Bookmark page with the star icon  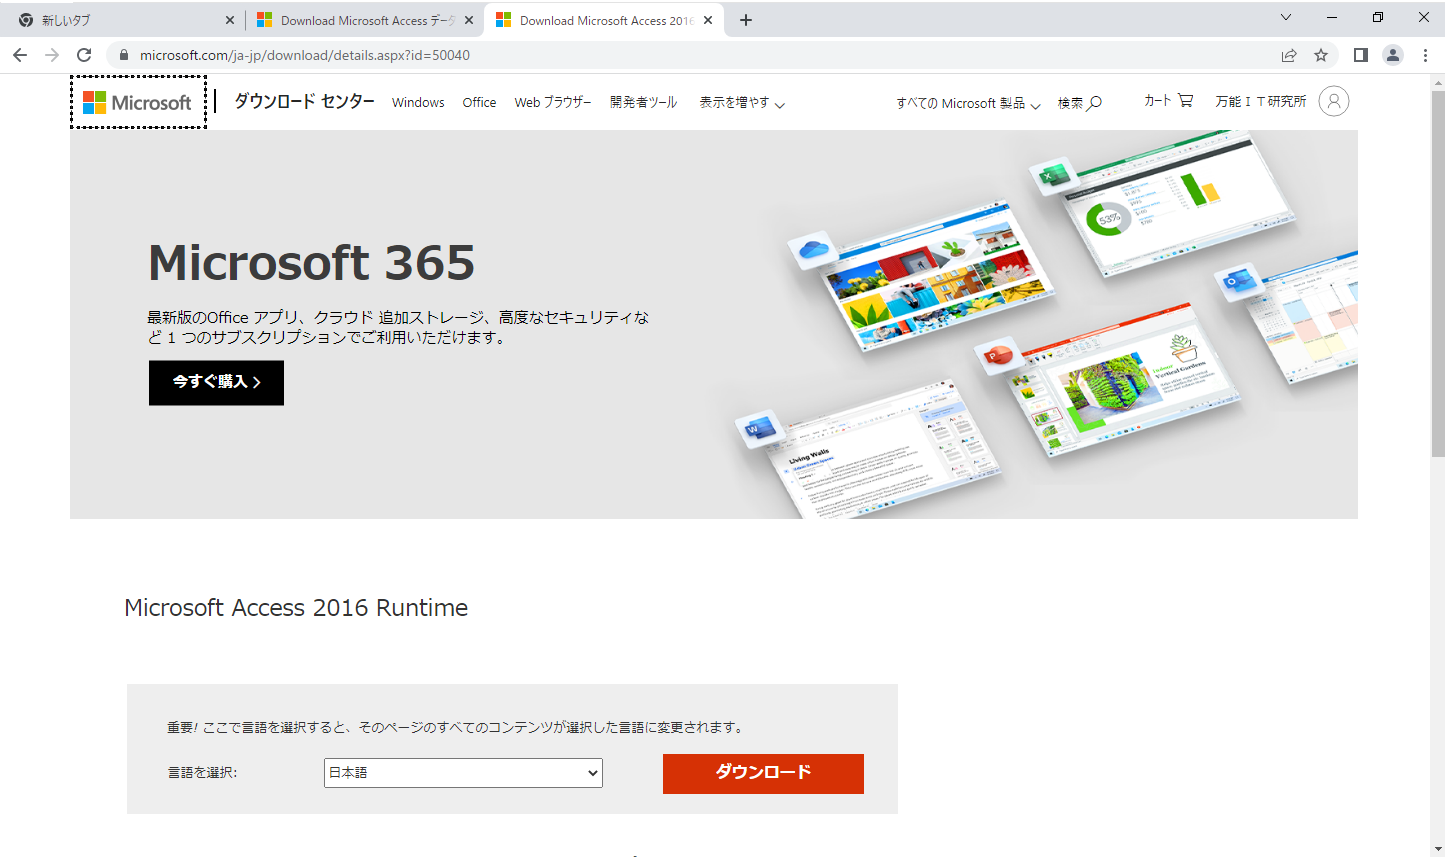click(x=1321, y=55)
